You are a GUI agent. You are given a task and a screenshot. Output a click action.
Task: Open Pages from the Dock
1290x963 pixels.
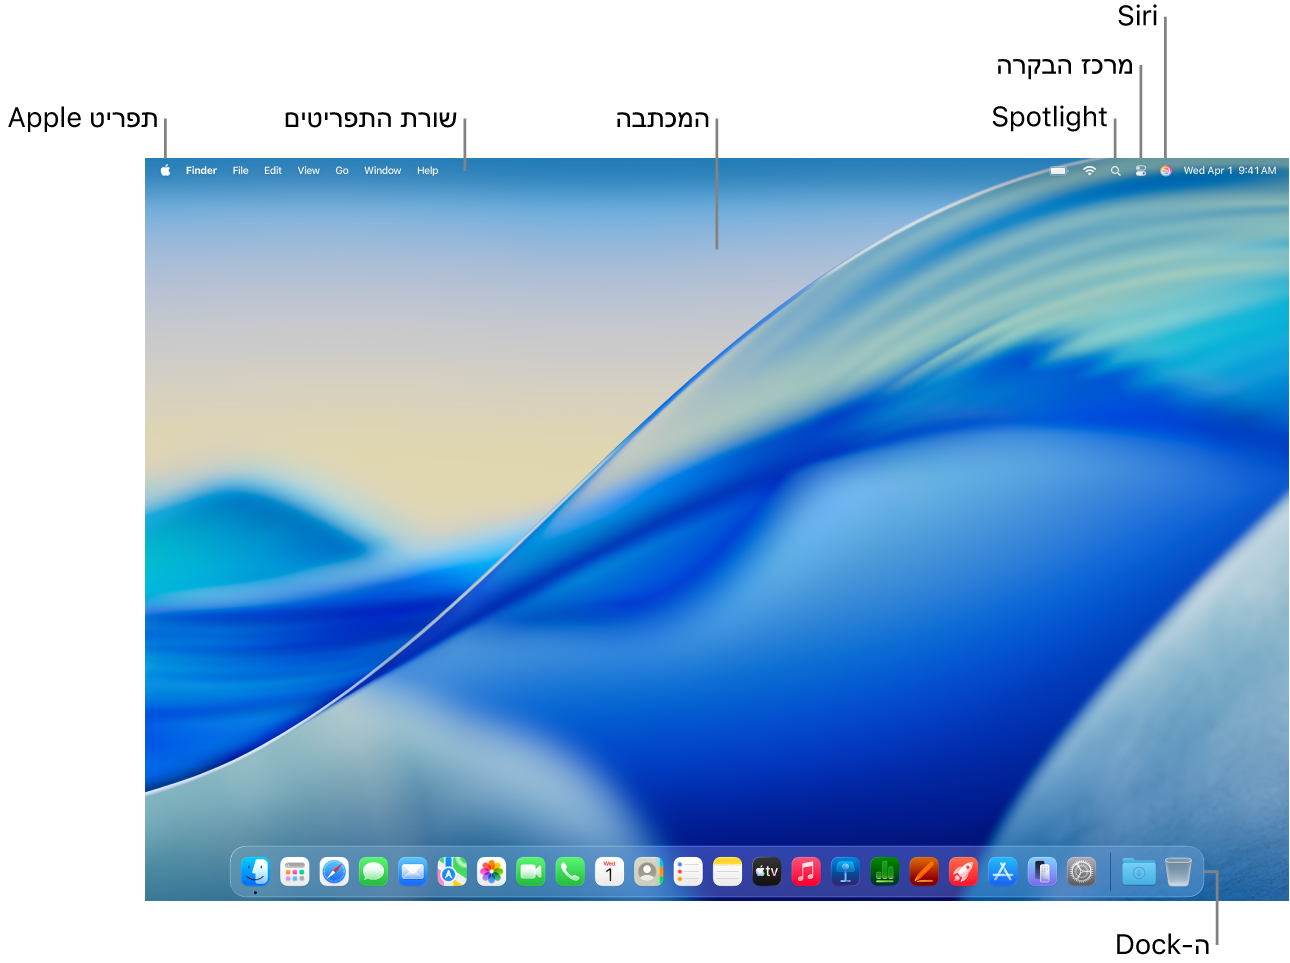point(923,871)
